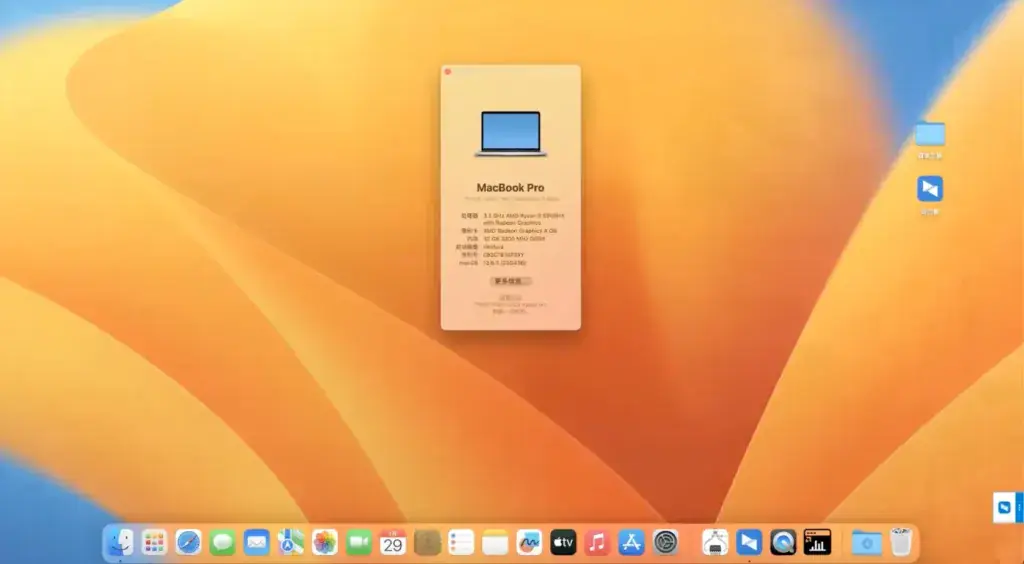
Task: Open the white utility app beside System Settings
Action: tap(715, 542)
